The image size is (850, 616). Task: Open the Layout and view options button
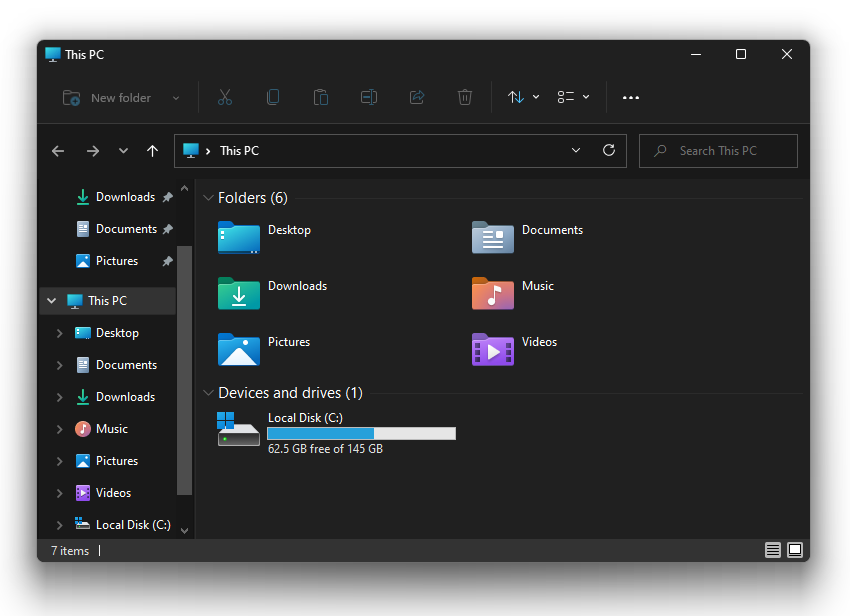(574, 98)
